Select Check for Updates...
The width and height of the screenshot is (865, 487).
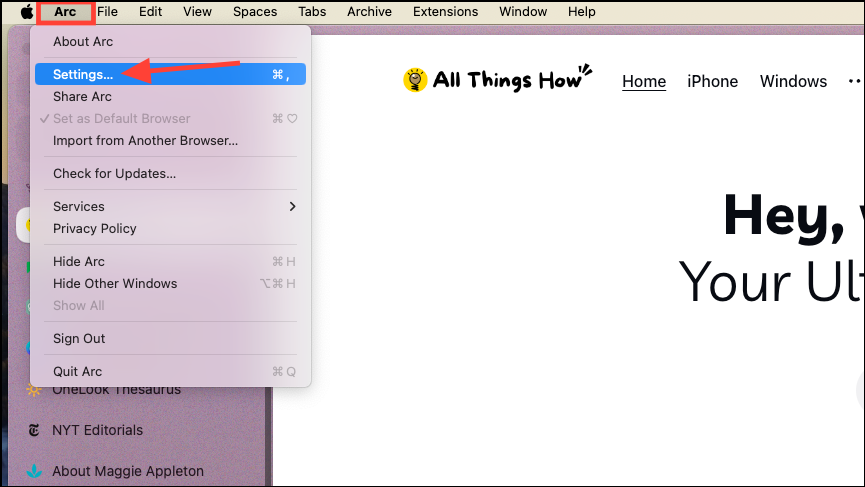click(170, 174)
